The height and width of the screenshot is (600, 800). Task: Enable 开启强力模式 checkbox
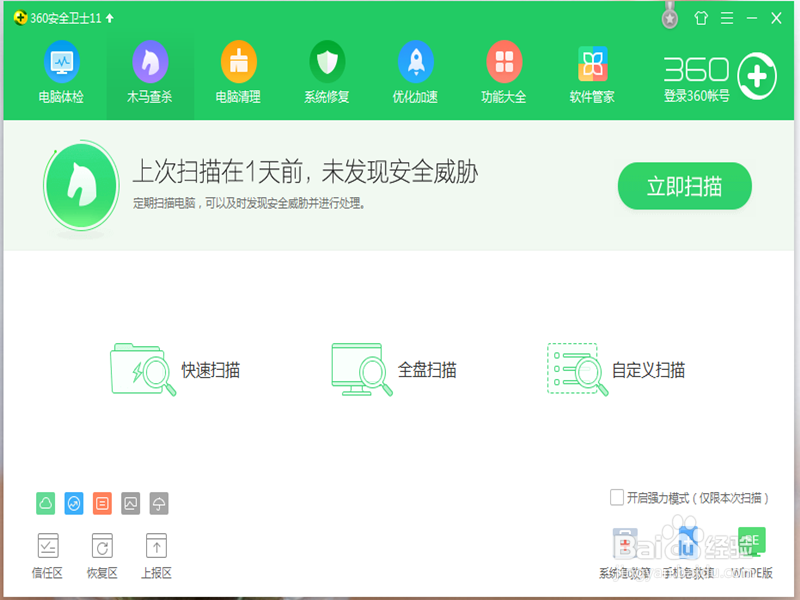coord(616,497)
